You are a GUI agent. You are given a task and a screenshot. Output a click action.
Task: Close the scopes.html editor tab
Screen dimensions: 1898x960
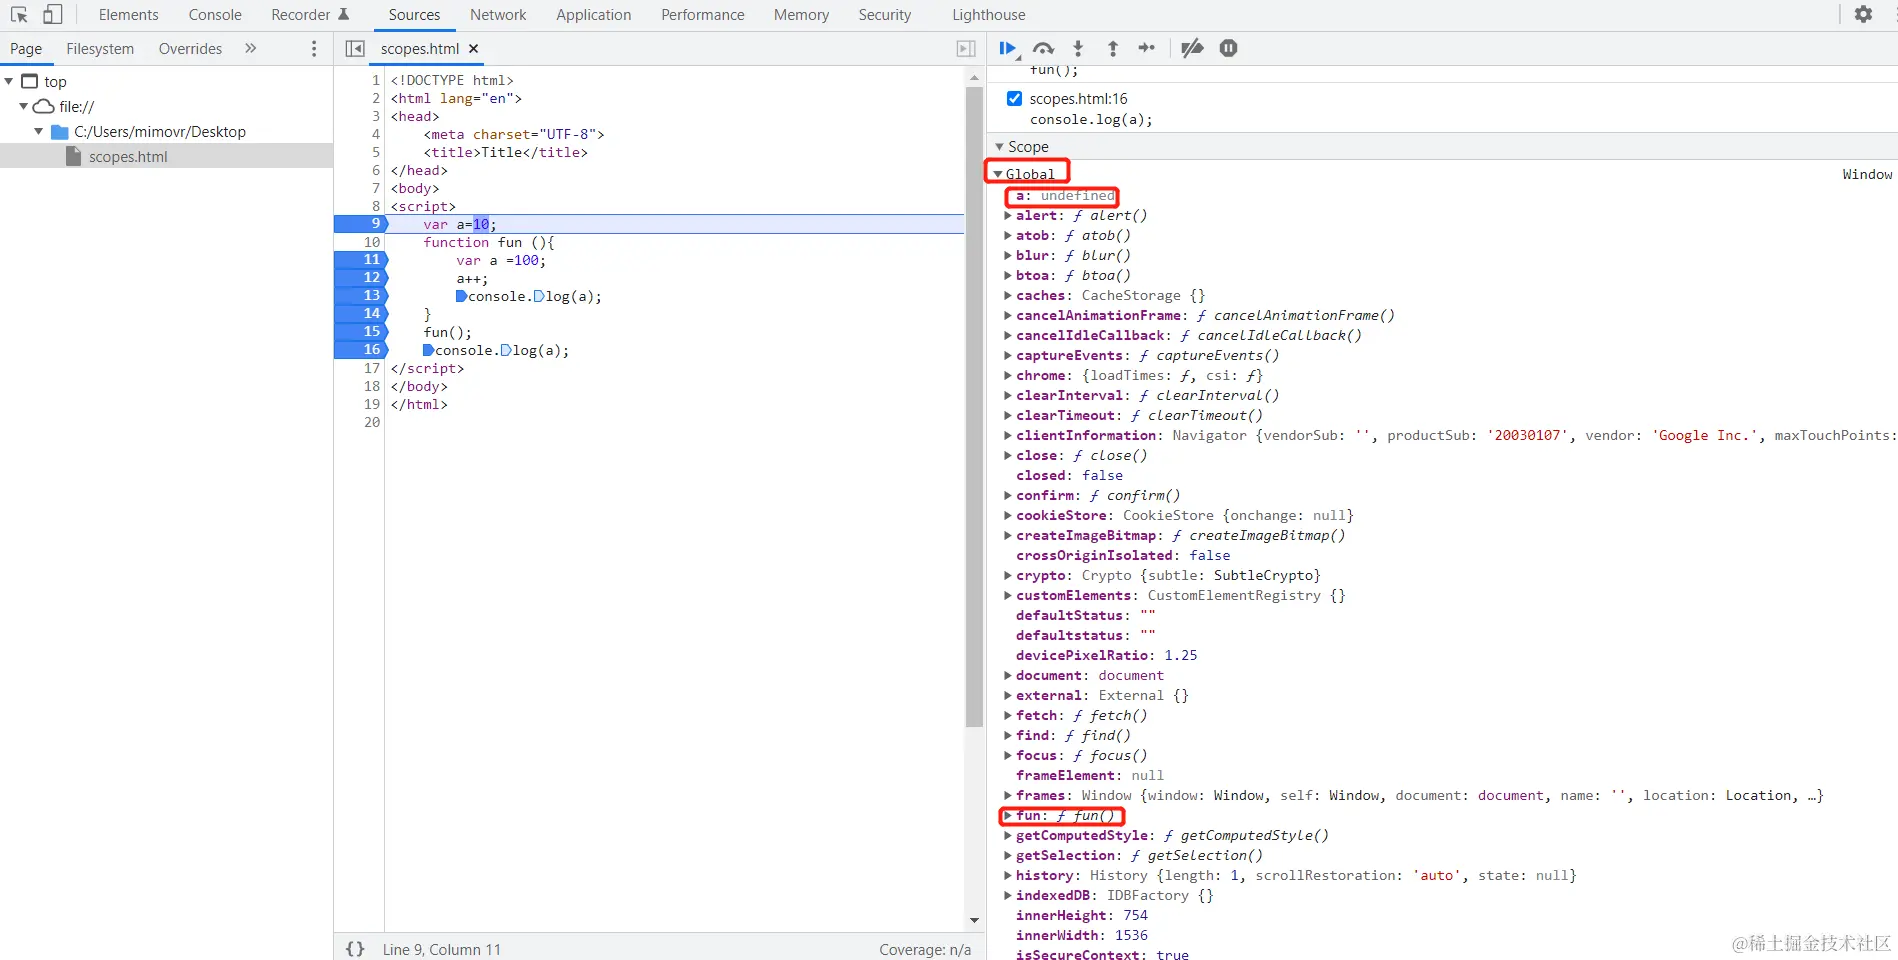pos(474,48)
